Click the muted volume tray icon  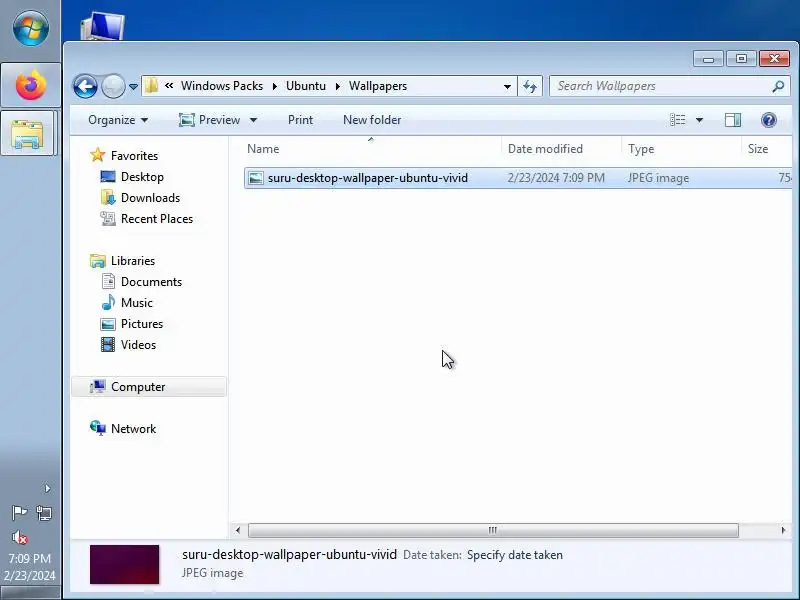19,537
